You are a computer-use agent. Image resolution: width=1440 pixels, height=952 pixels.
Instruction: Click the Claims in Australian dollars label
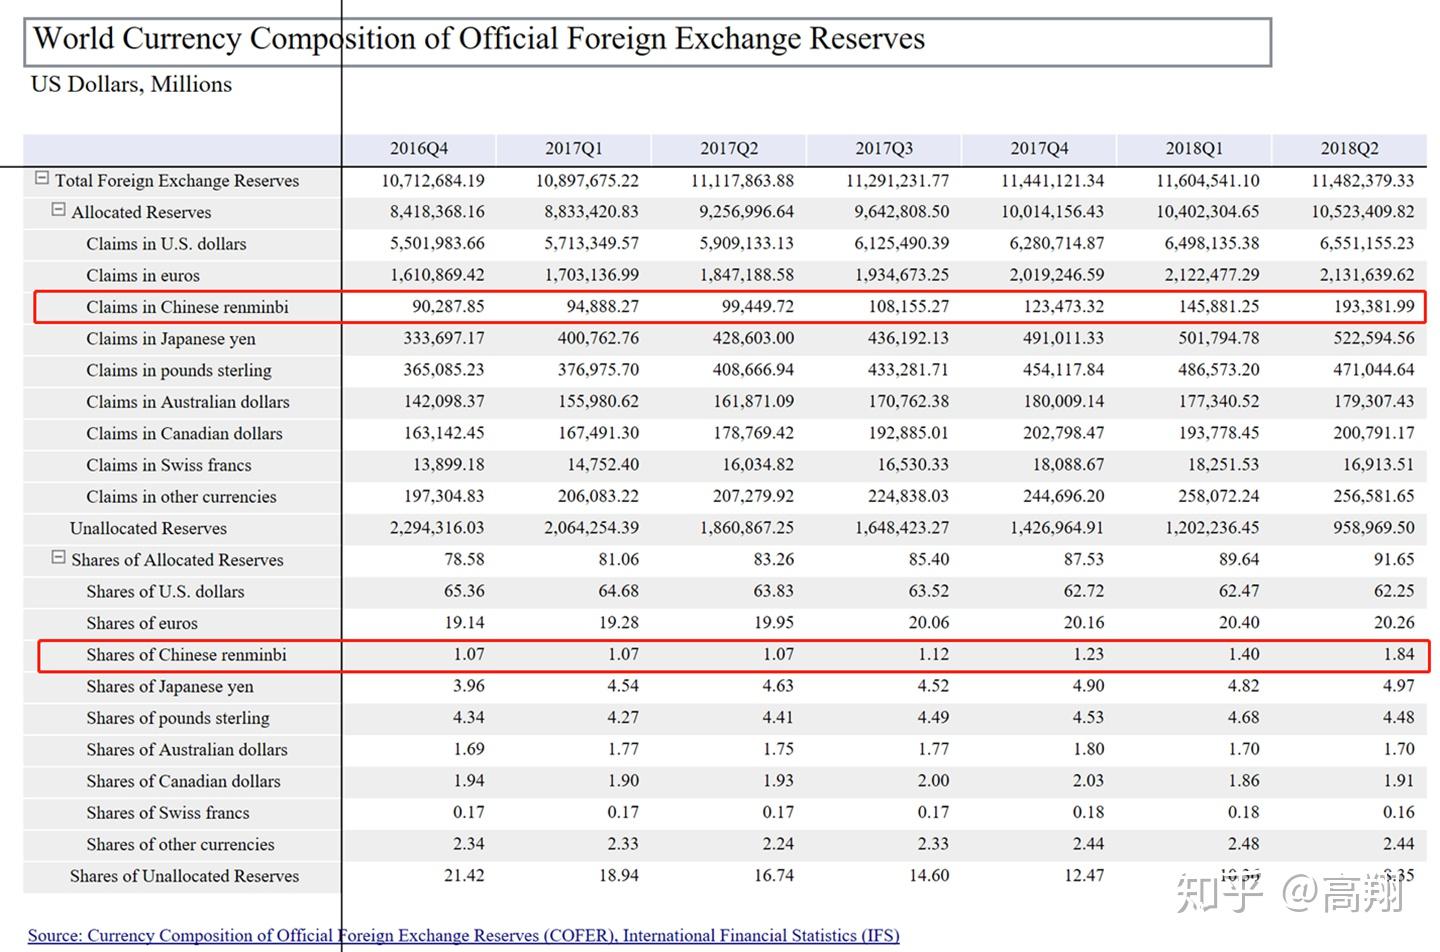tap(188, 402)
